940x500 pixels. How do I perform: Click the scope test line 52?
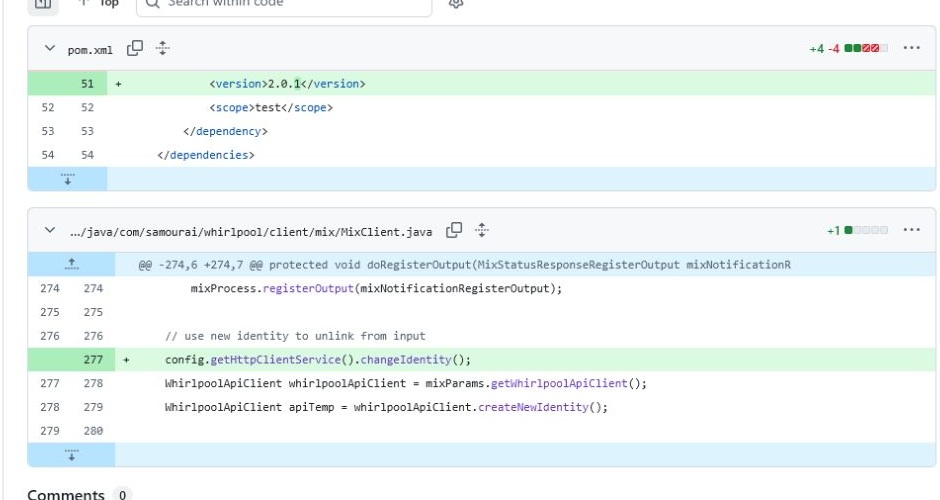tap(271, 107)
